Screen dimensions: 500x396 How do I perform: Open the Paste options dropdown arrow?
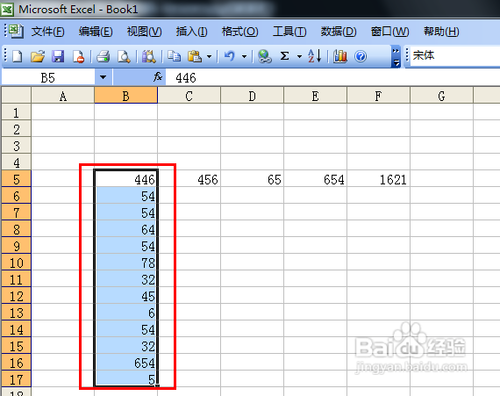pos(209,56)
